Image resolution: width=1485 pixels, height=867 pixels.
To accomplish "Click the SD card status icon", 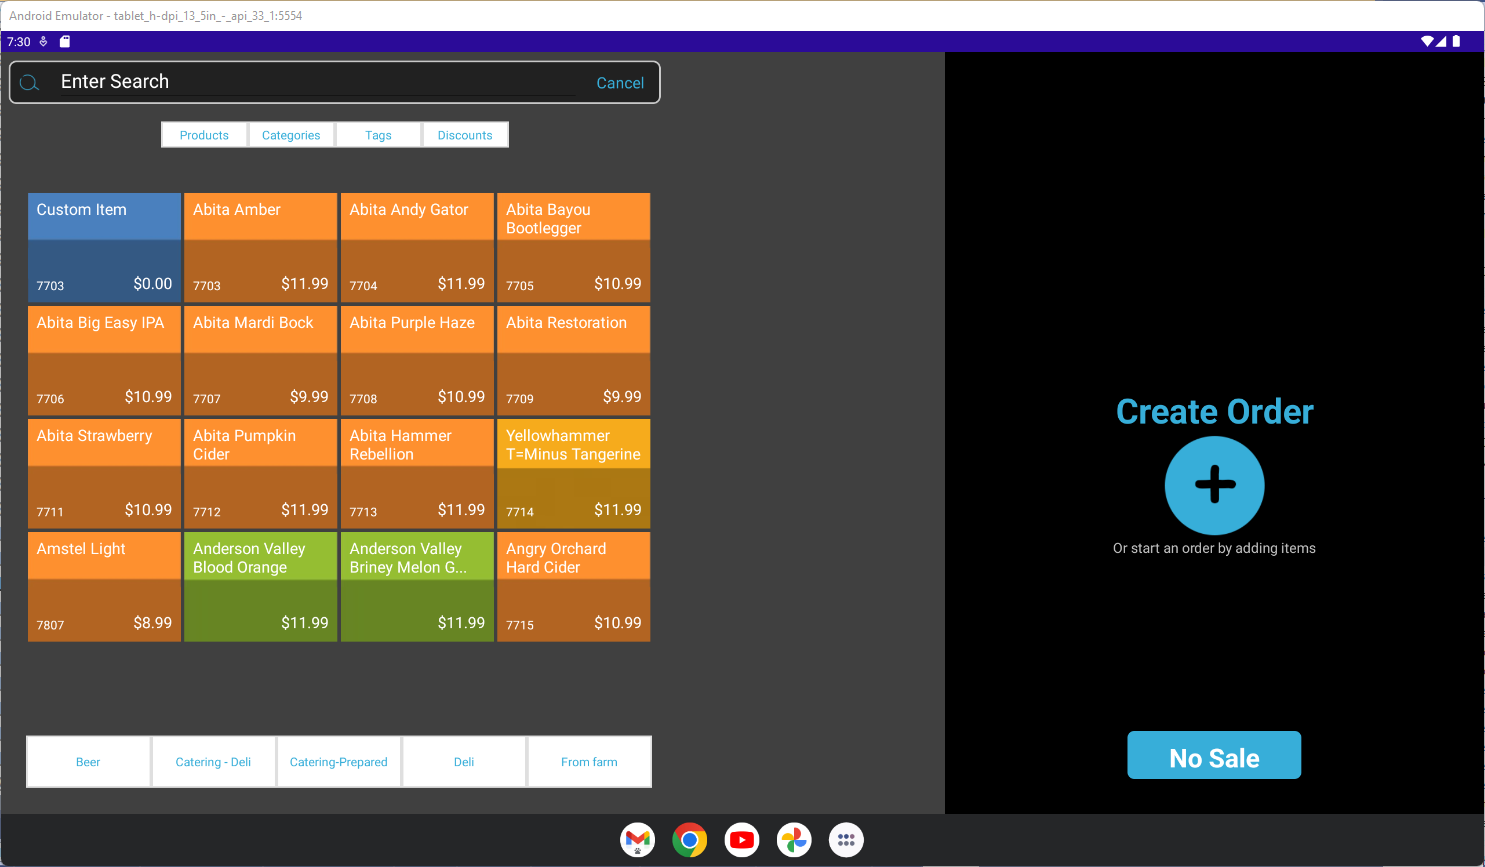I will (x=65, y=42).
